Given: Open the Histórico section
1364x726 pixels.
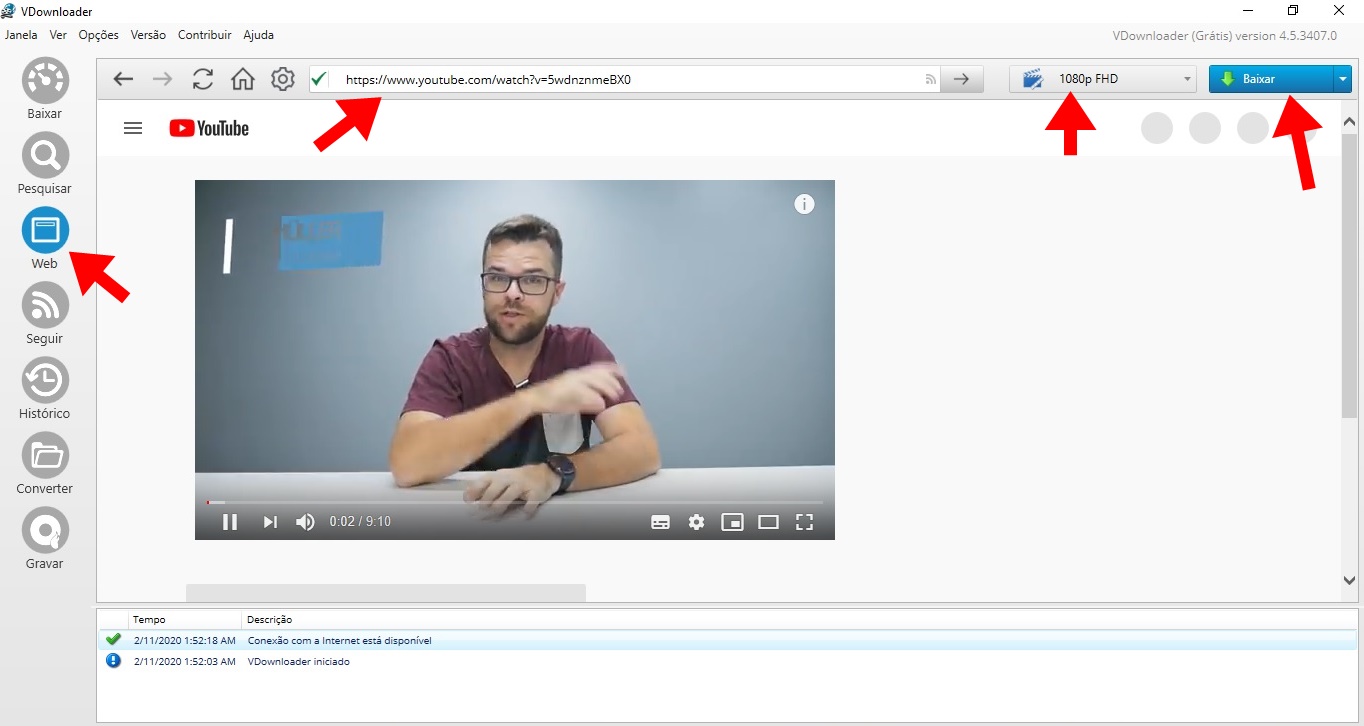Looking at the screenshot, I should coord(45,389).
